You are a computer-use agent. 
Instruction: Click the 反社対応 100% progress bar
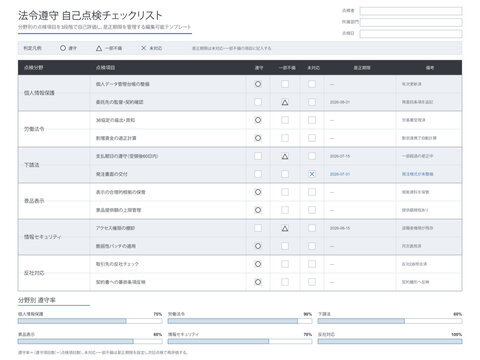coord(390,341)
